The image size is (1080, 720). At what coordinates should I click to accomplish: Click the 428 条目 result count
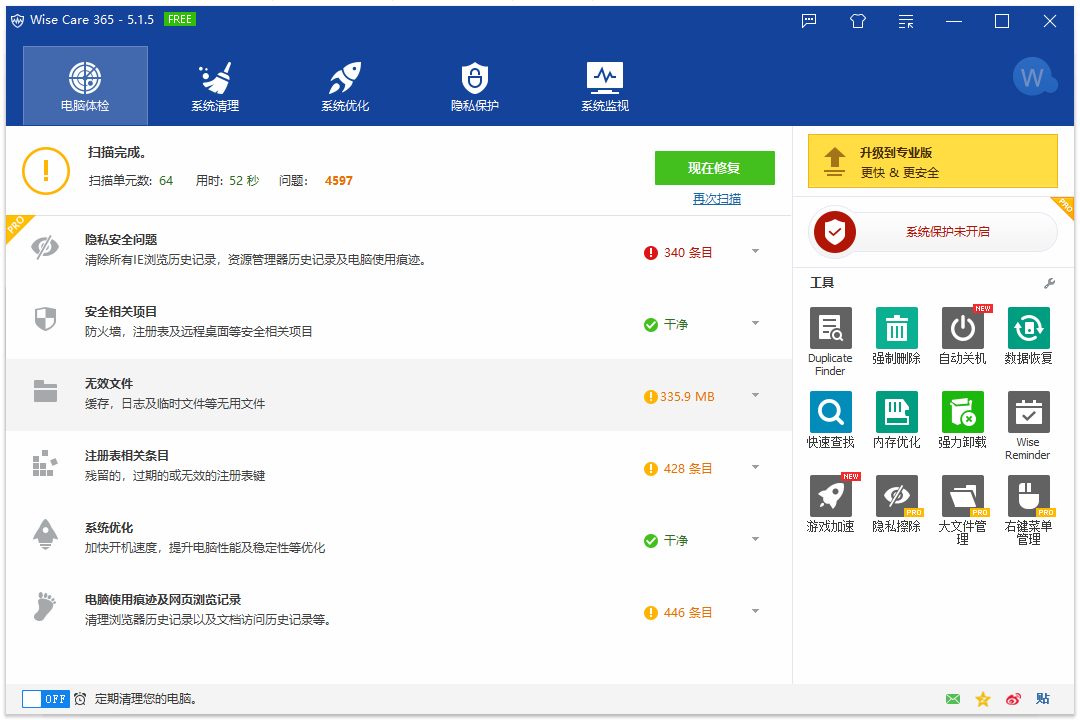687,469
